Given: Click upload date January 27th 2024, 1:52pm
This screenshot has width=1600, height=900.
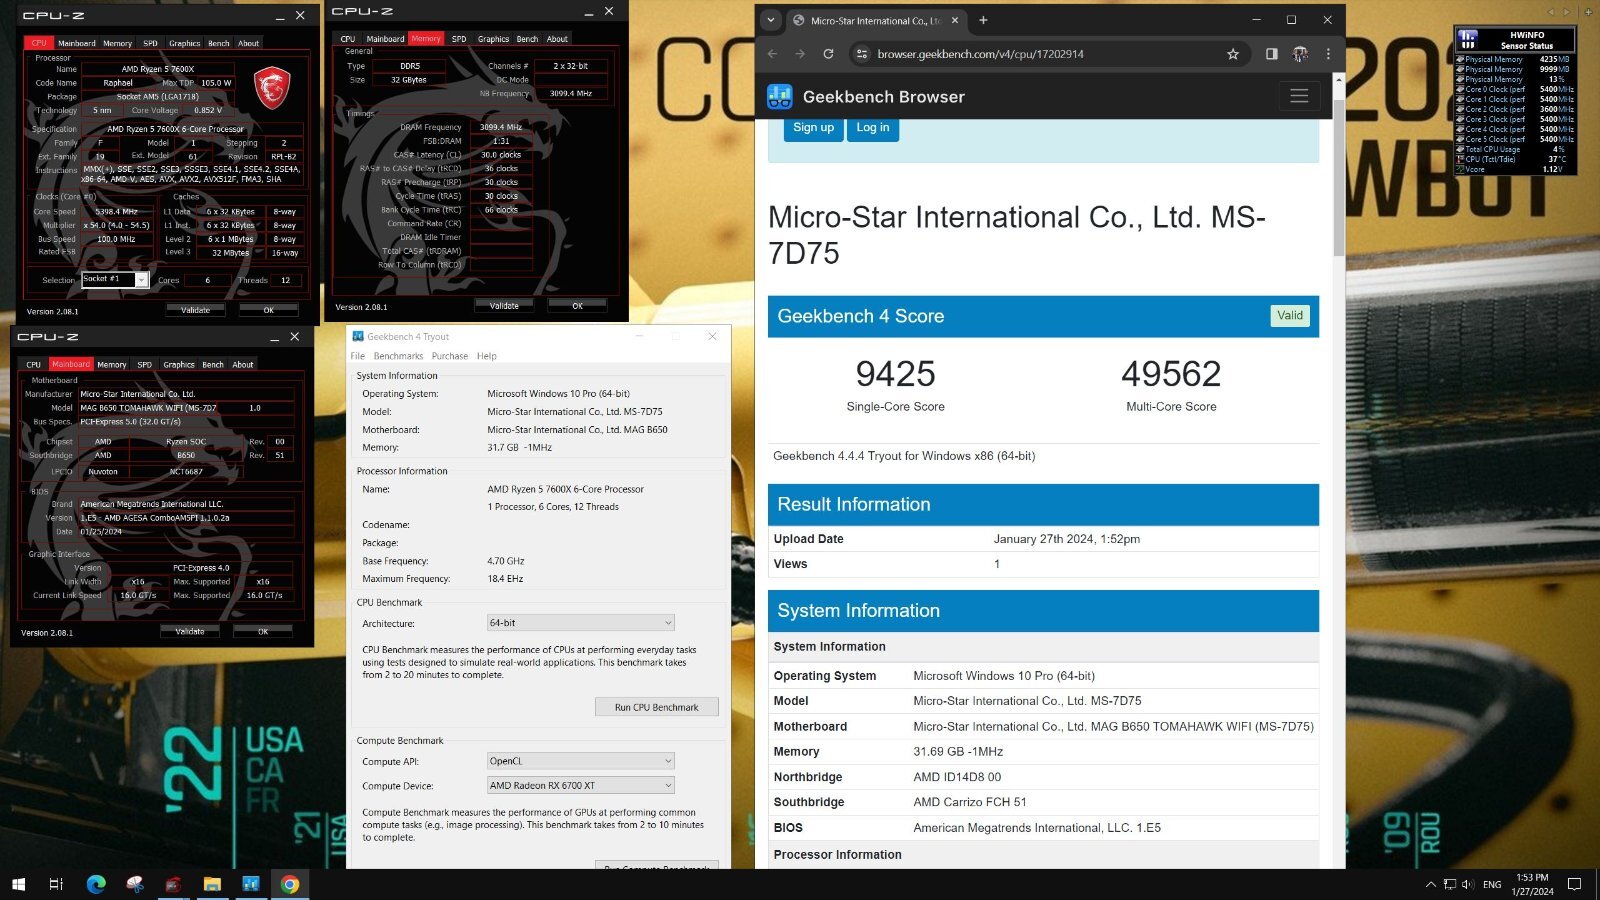Looking at the screenshot, I should pyautogui.click(x=1066, y=539).
